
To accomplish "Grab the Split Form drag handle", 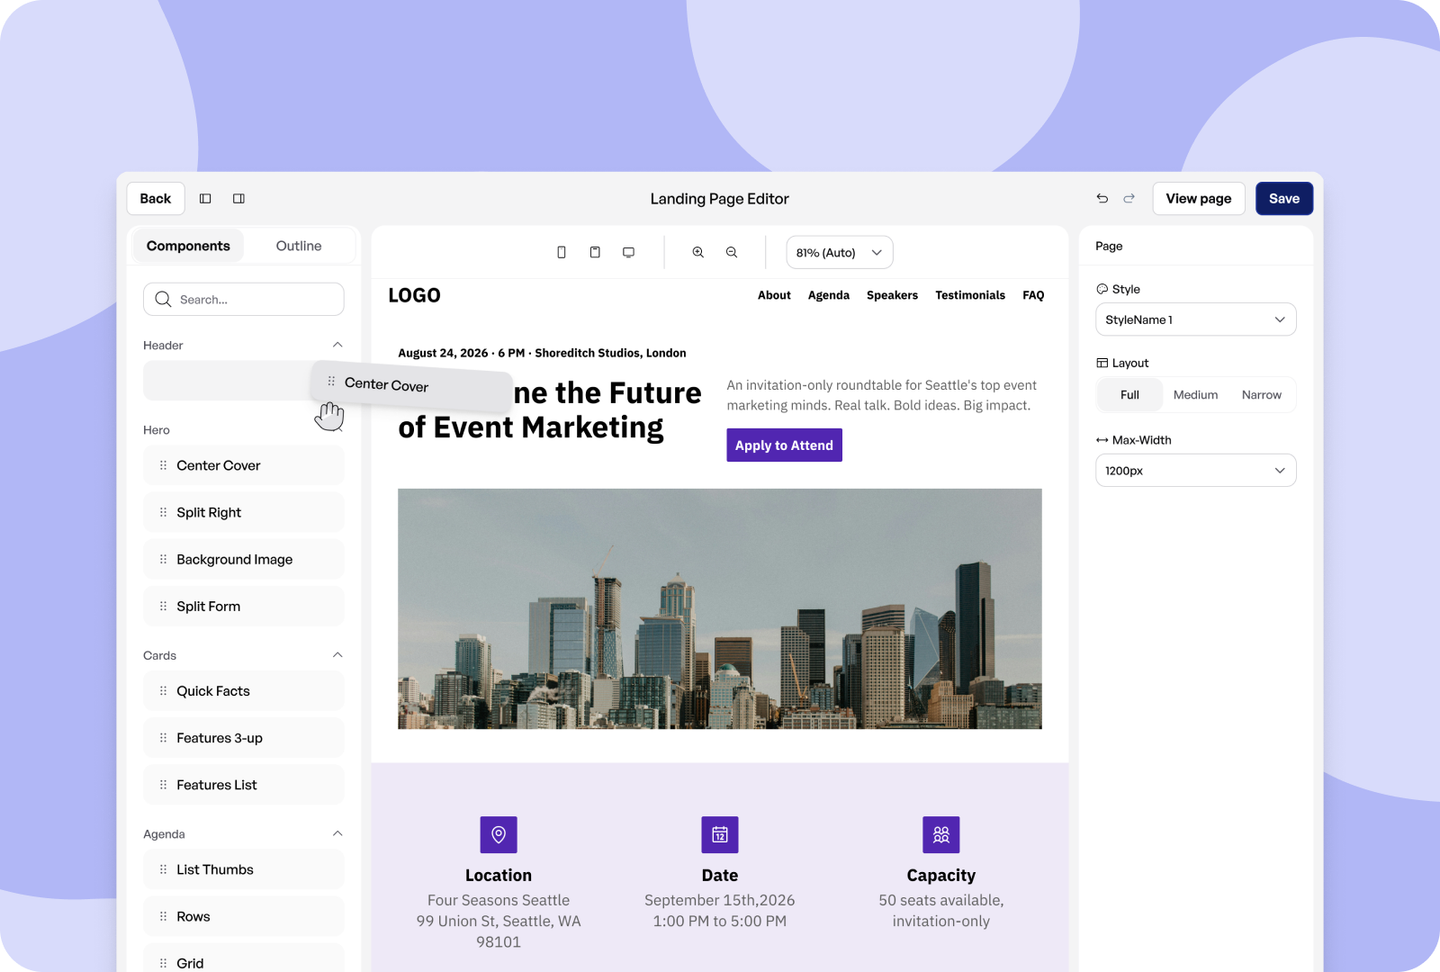I will click(163, 606).
